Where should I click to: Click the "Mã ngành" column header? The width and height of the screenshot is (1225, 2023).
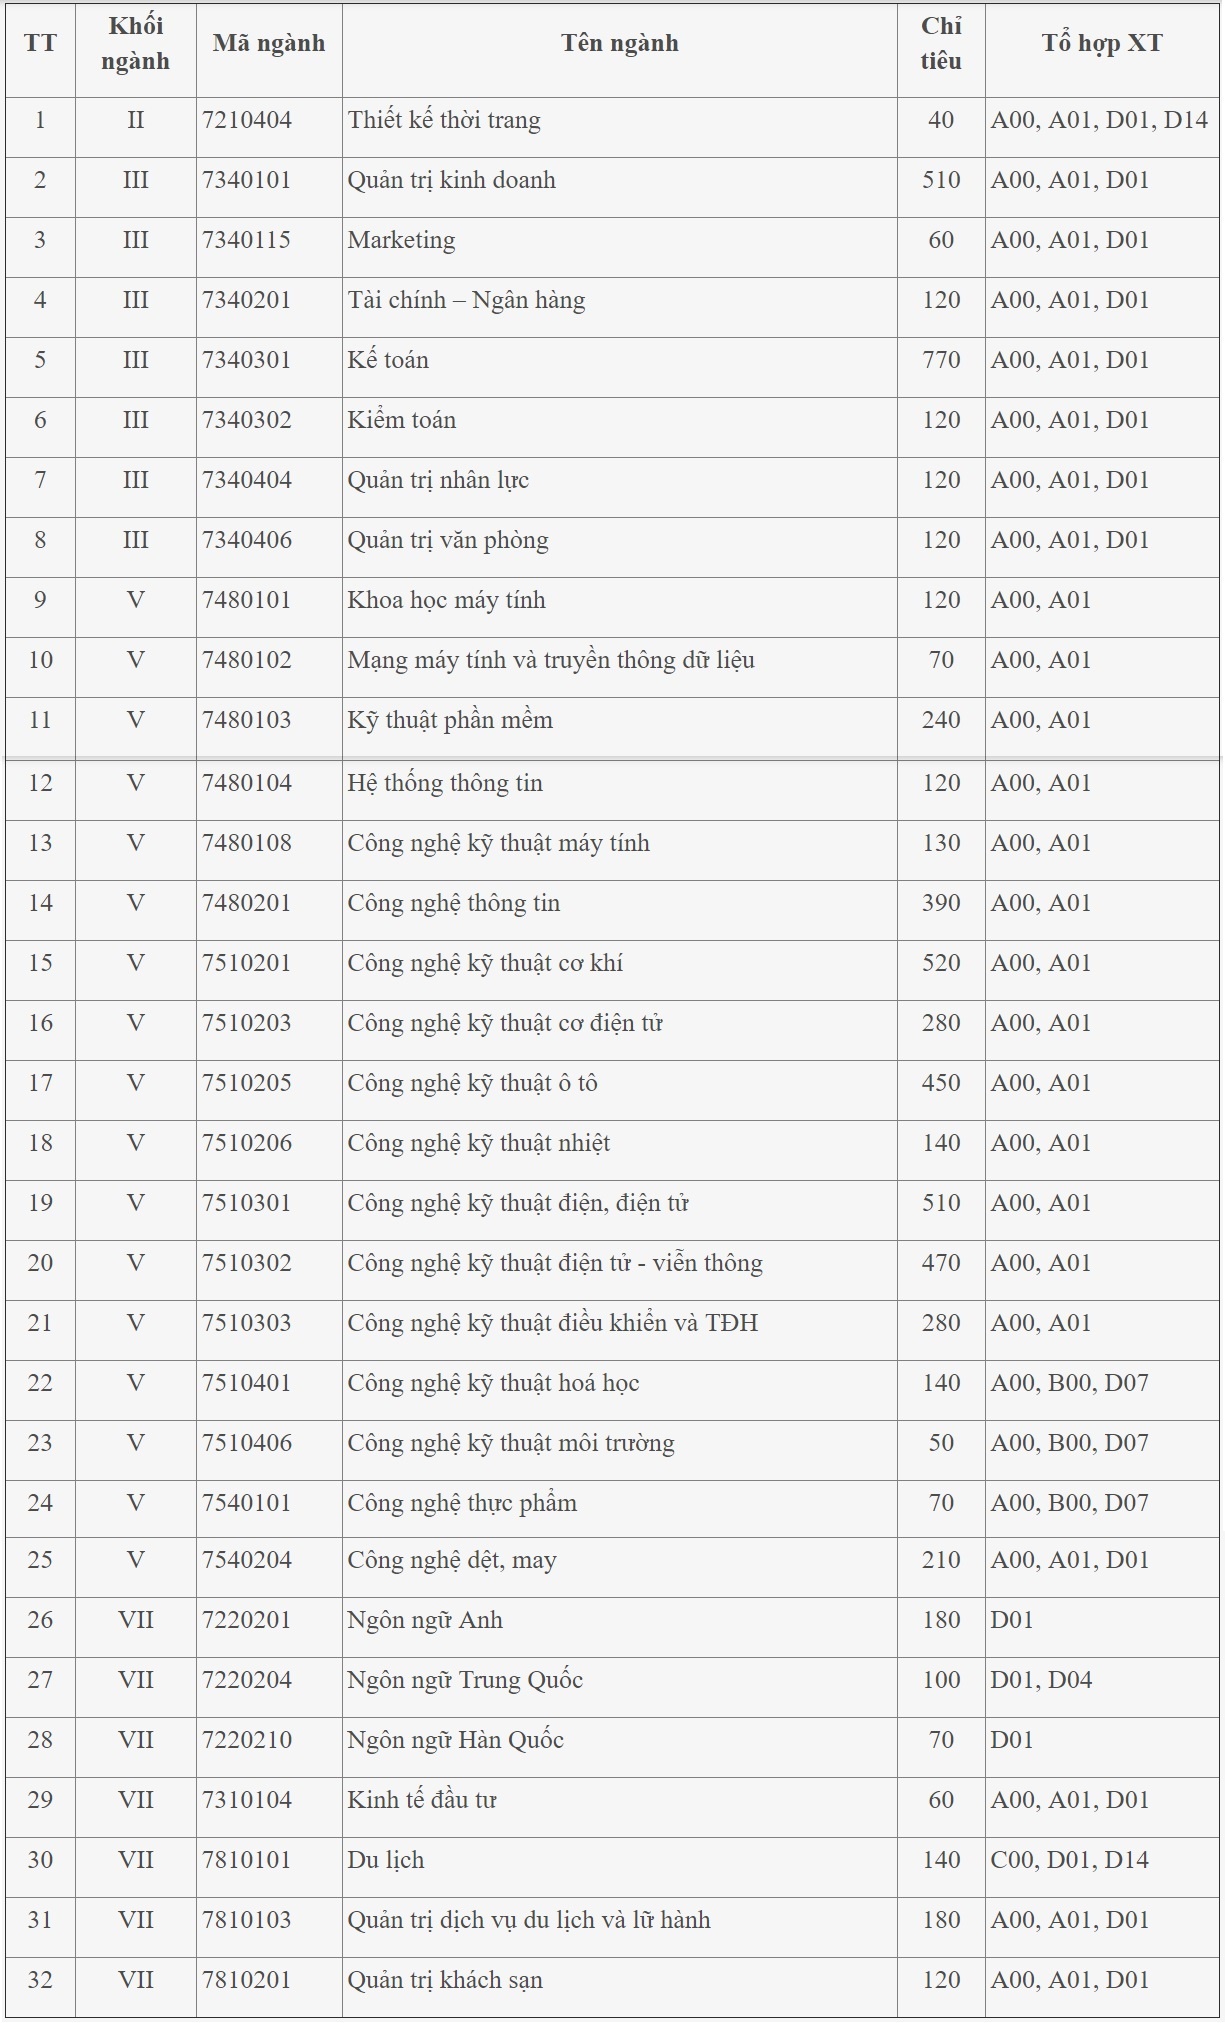click(x=268, y=44)
